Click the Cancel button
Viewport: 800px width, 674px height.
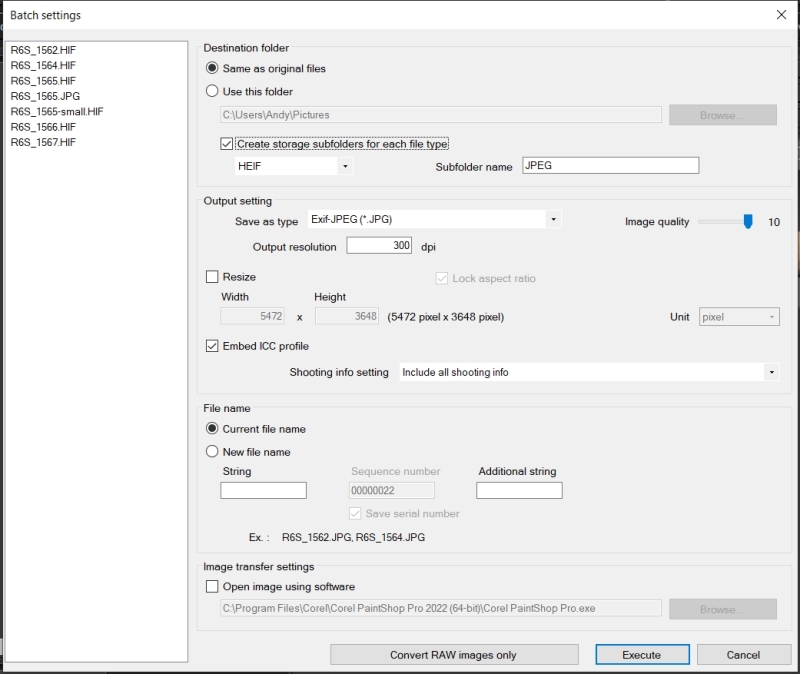pyautogui.click(x=744, y=654)
